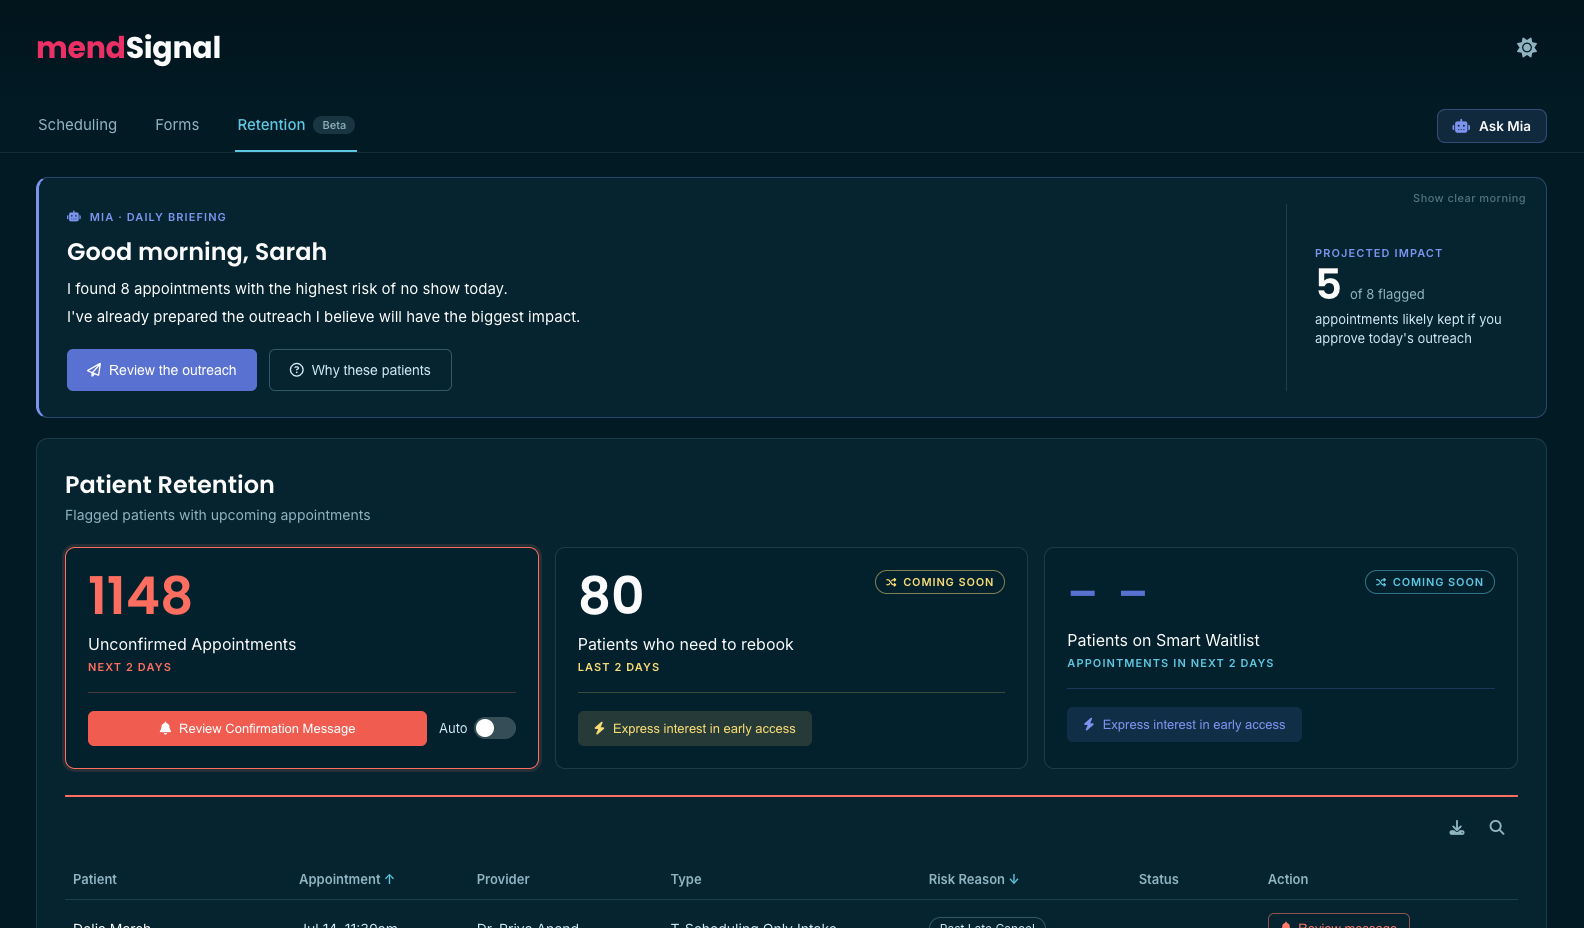Click the Beta badge next to Retention

[x=334, y=125]
